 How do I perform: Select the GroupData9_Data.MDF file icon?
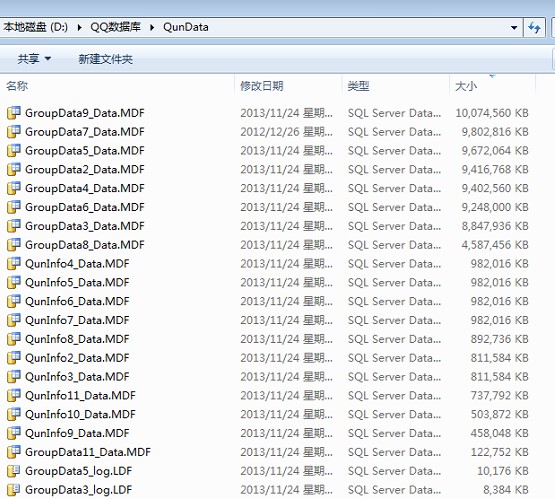click(x=13, y=113)
